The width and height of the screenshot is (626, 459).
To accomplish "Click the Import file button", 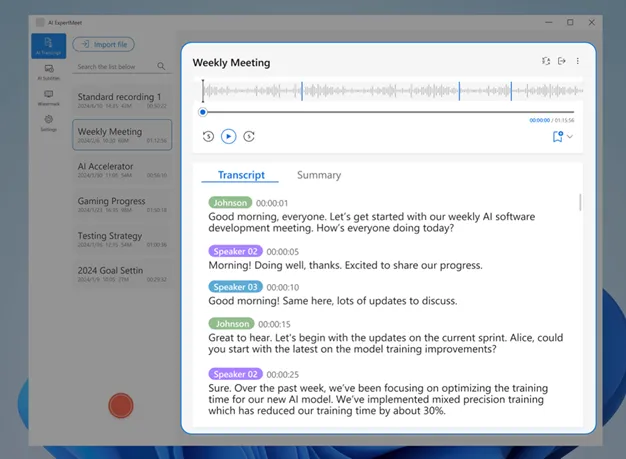I will pos(103,44).
